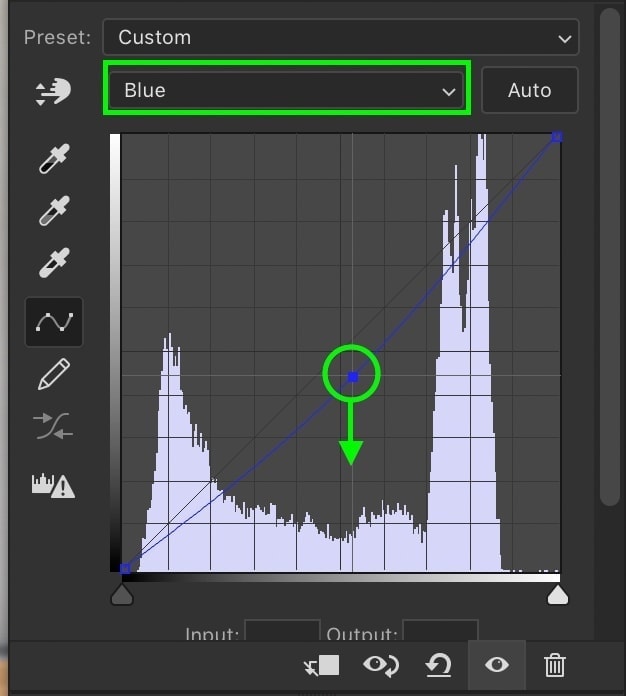626x696 pixels.
Task: Pick the white point eyedropper
Action: [54, 262]
